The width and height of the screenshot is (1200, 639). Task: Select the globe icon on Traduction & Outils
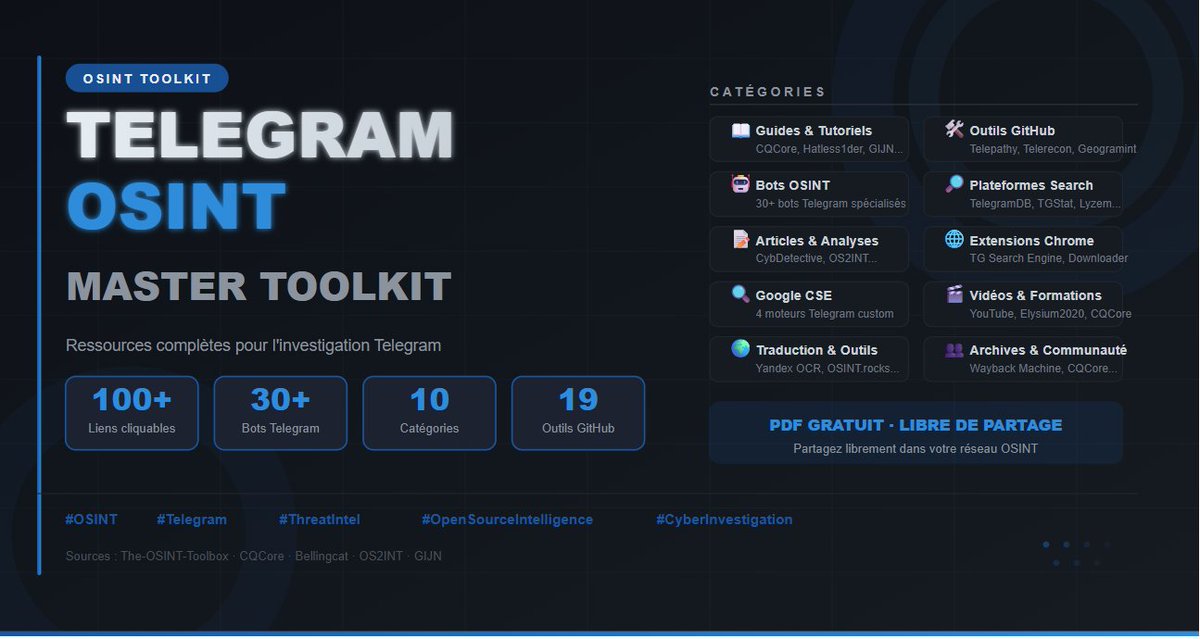[x=739, y=349]
